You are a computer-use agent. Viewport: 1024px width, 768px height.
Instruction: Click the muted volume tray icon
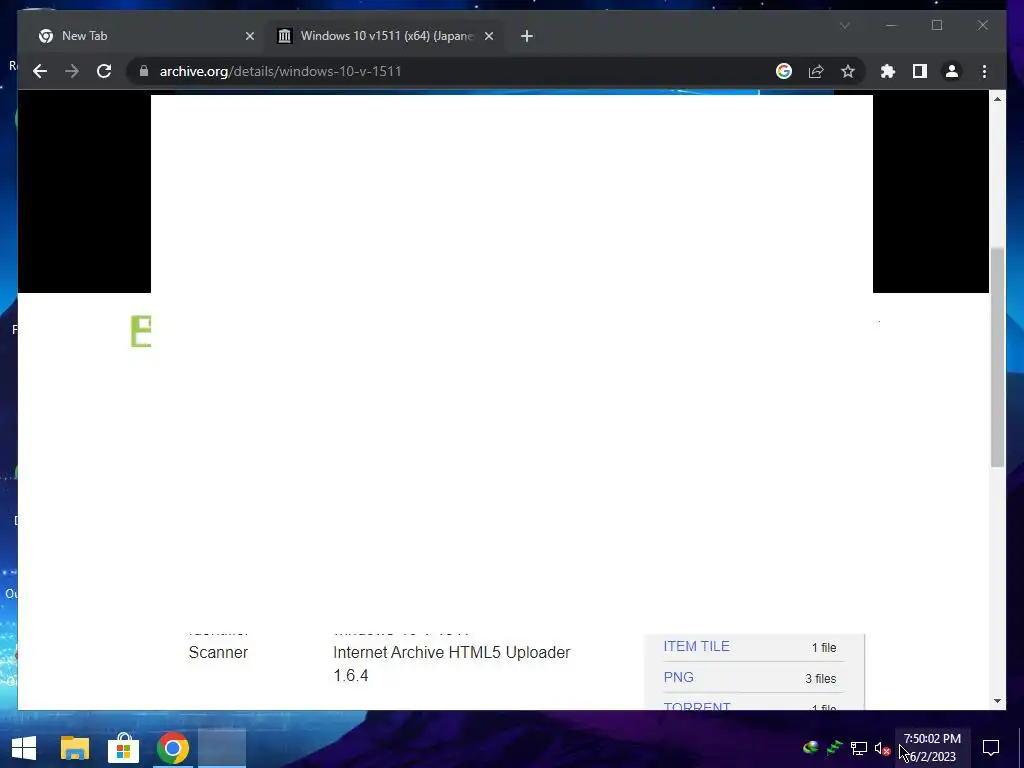pos(882,748)
